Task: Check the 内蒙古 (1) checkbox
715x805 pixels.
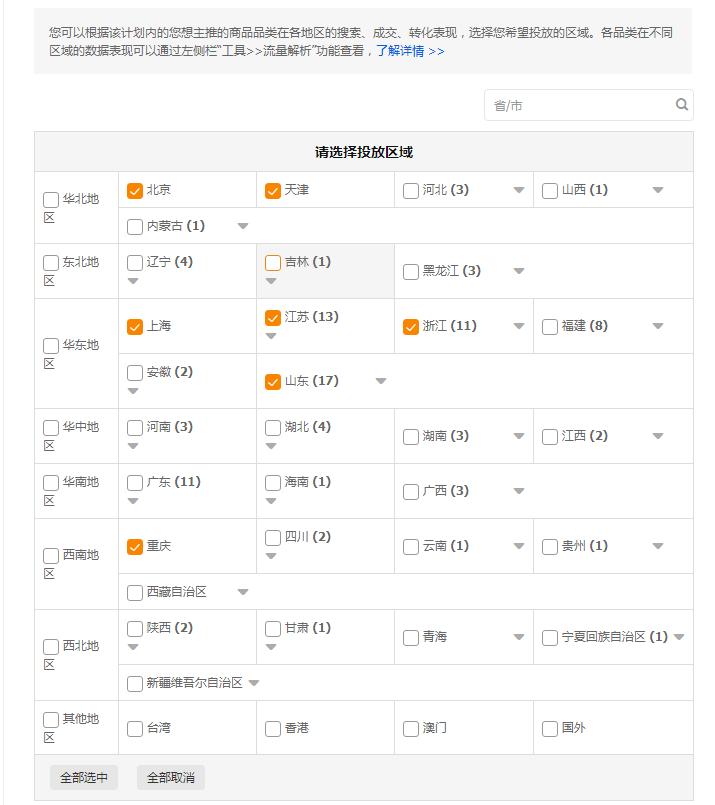Action: click(x=134, y=226)
